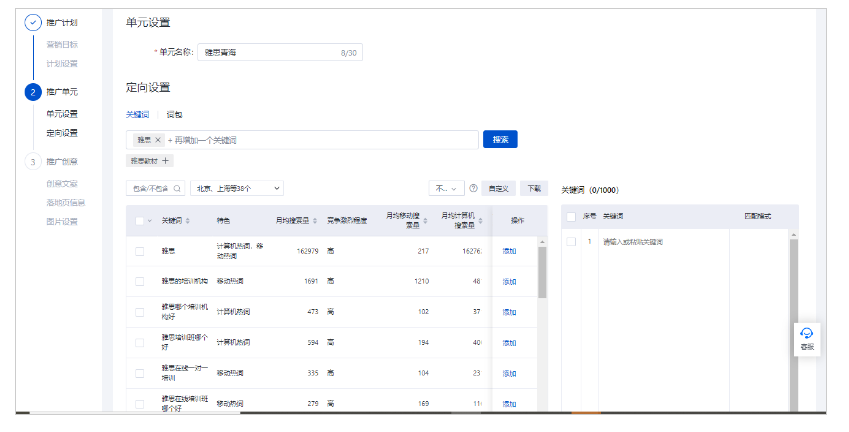Click the blue 搜索 button
Screen dimensions: 849x432
500,140
